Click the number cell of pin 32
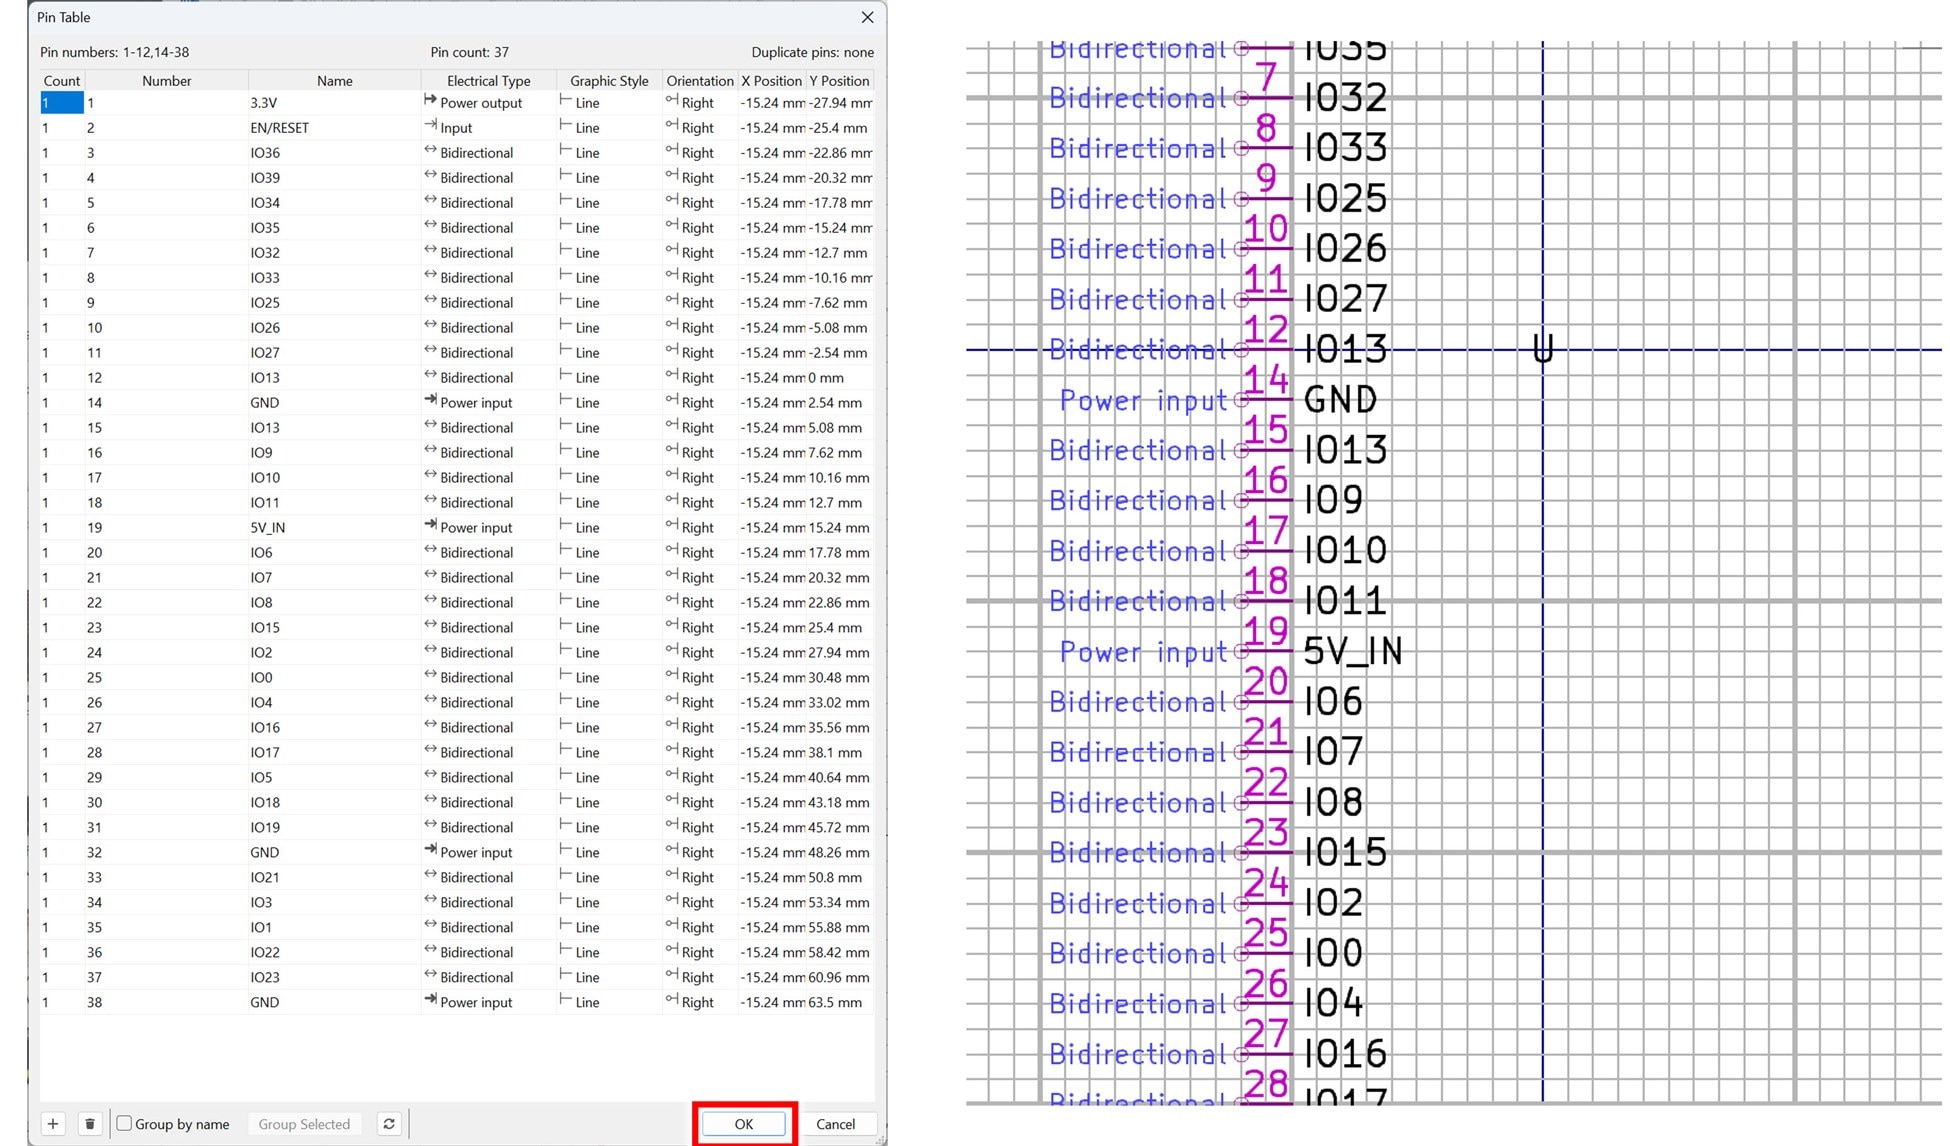 165,853
